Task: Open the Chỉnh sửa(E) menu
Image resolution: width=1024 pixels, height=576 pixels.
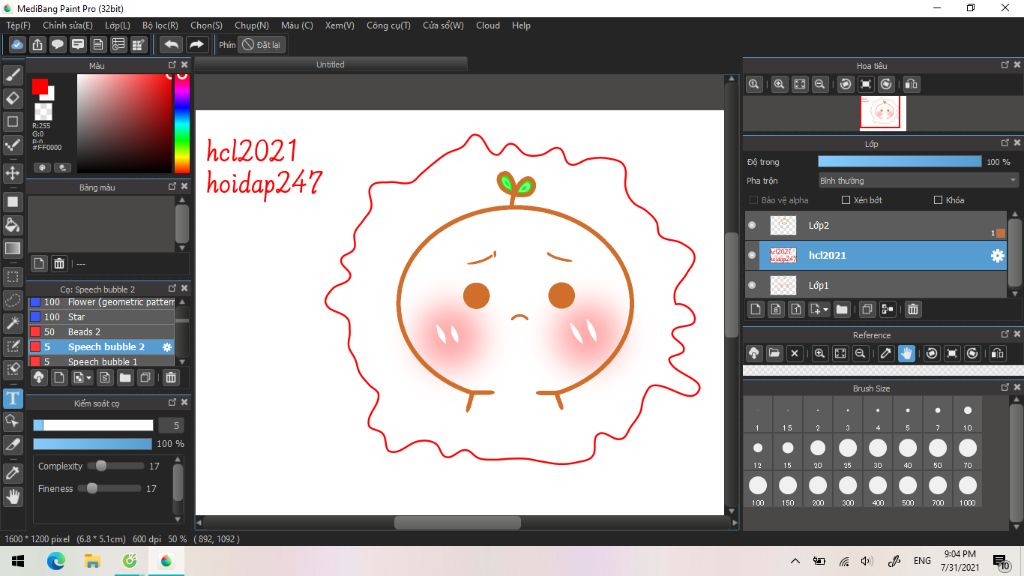Action: [x=68, y=25]
